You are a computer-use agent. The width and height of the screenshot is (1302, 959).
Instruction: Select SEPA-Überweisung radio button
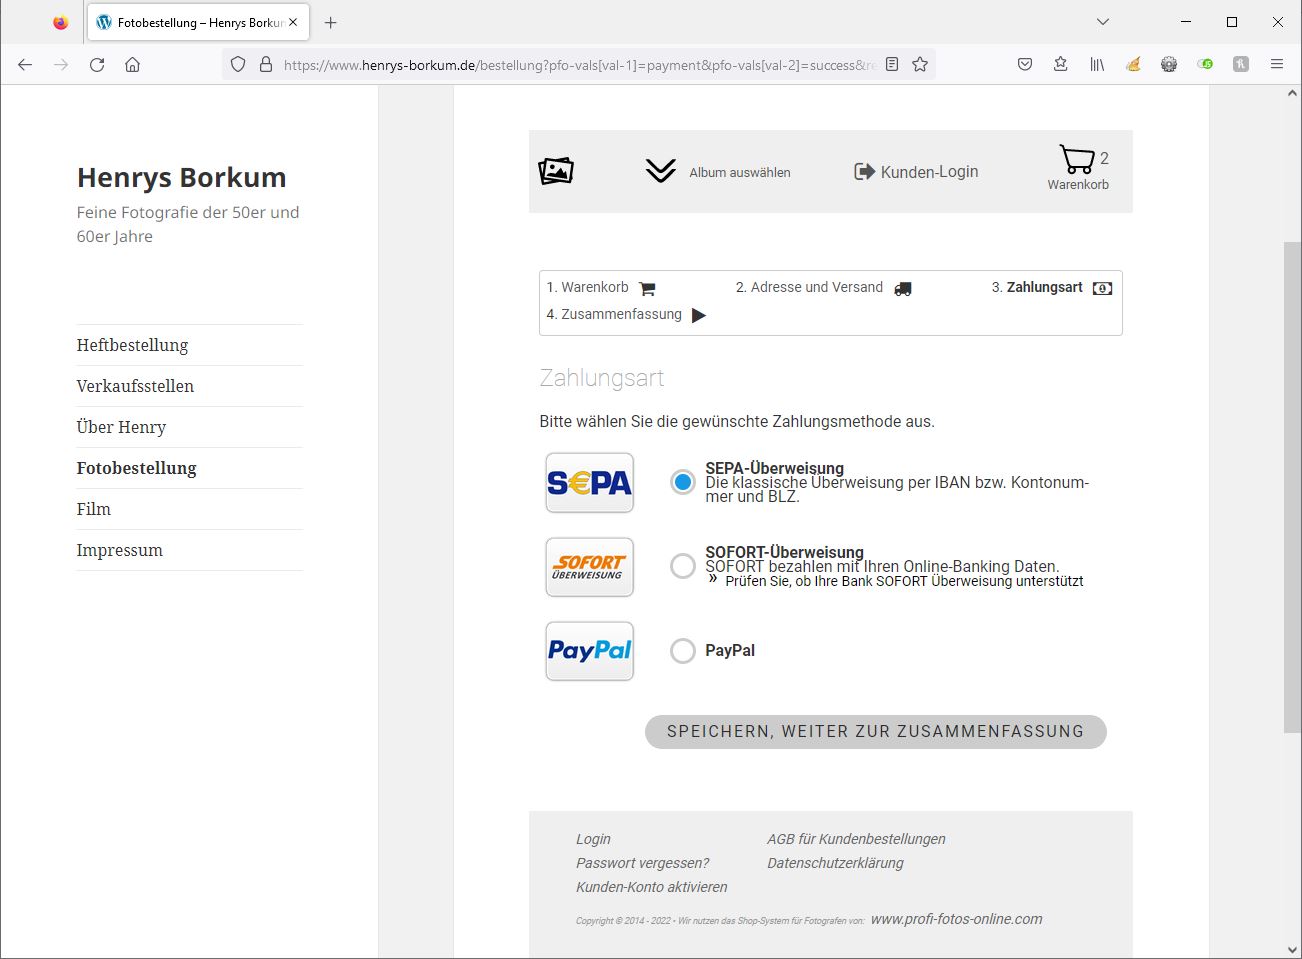pos(683,482)
